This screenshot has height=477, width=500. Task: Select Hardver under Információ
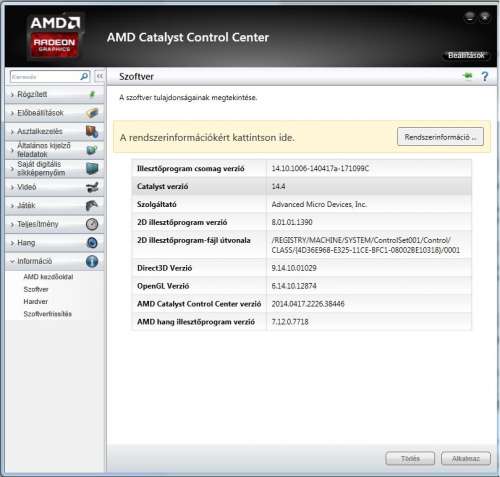36,301
